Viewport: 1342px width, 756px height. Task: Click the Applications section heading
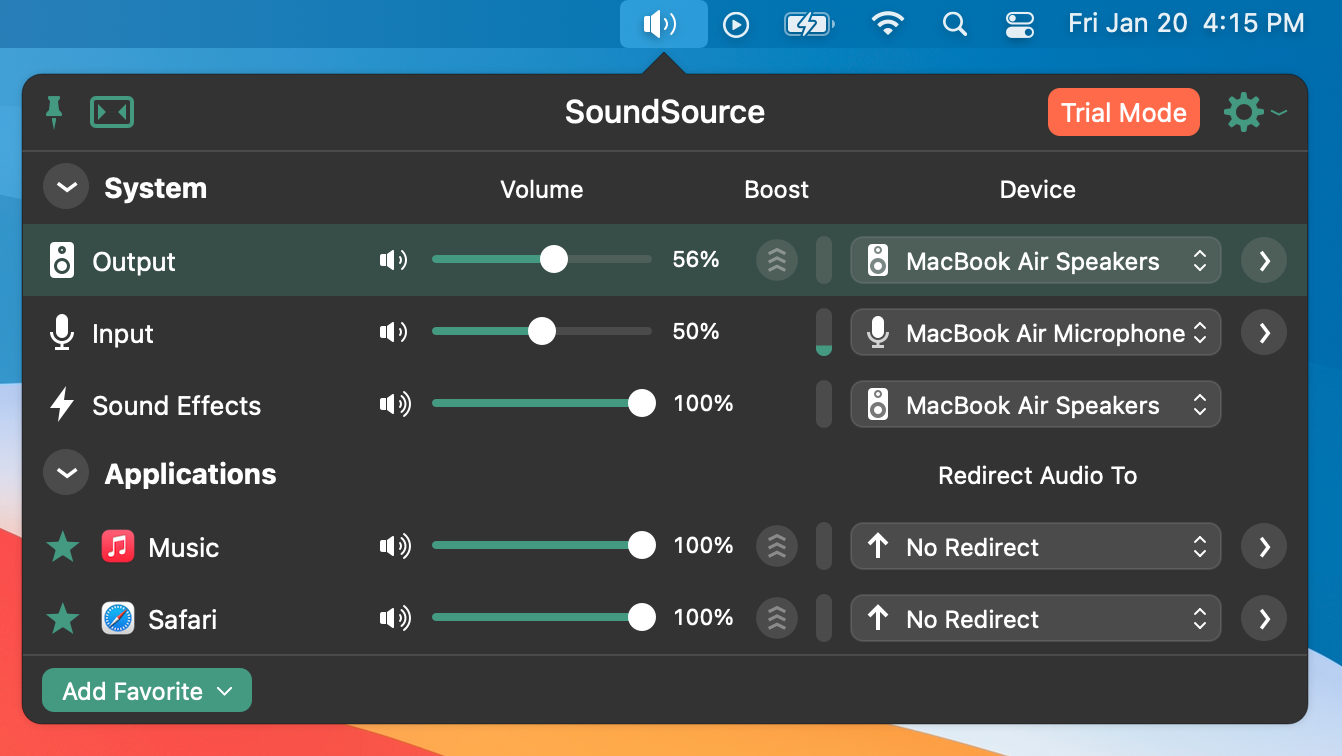coord(190,473)
